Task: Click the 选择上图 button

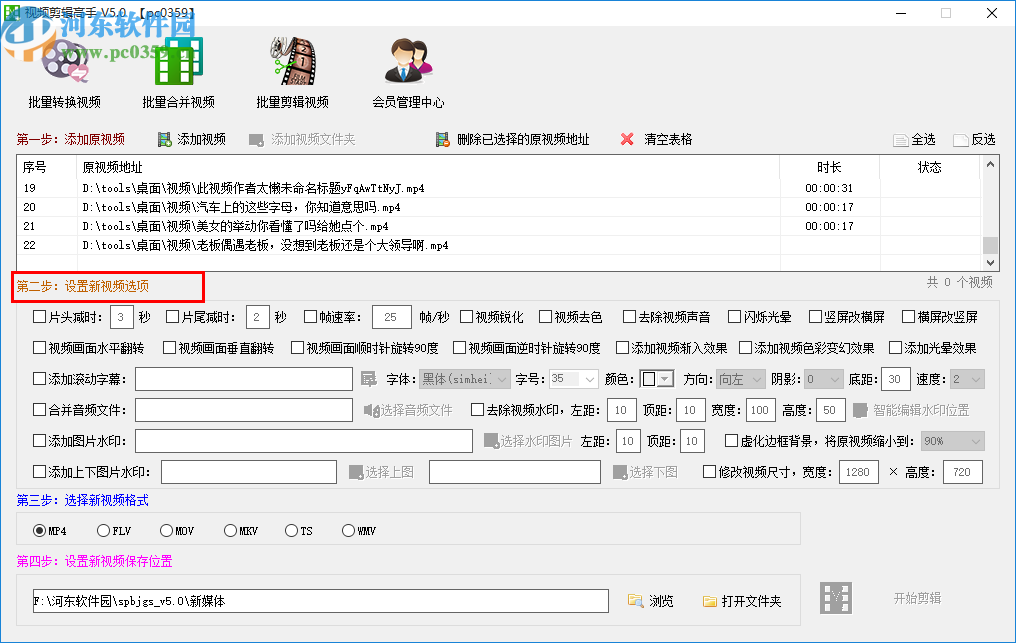Action: (382, 472)
